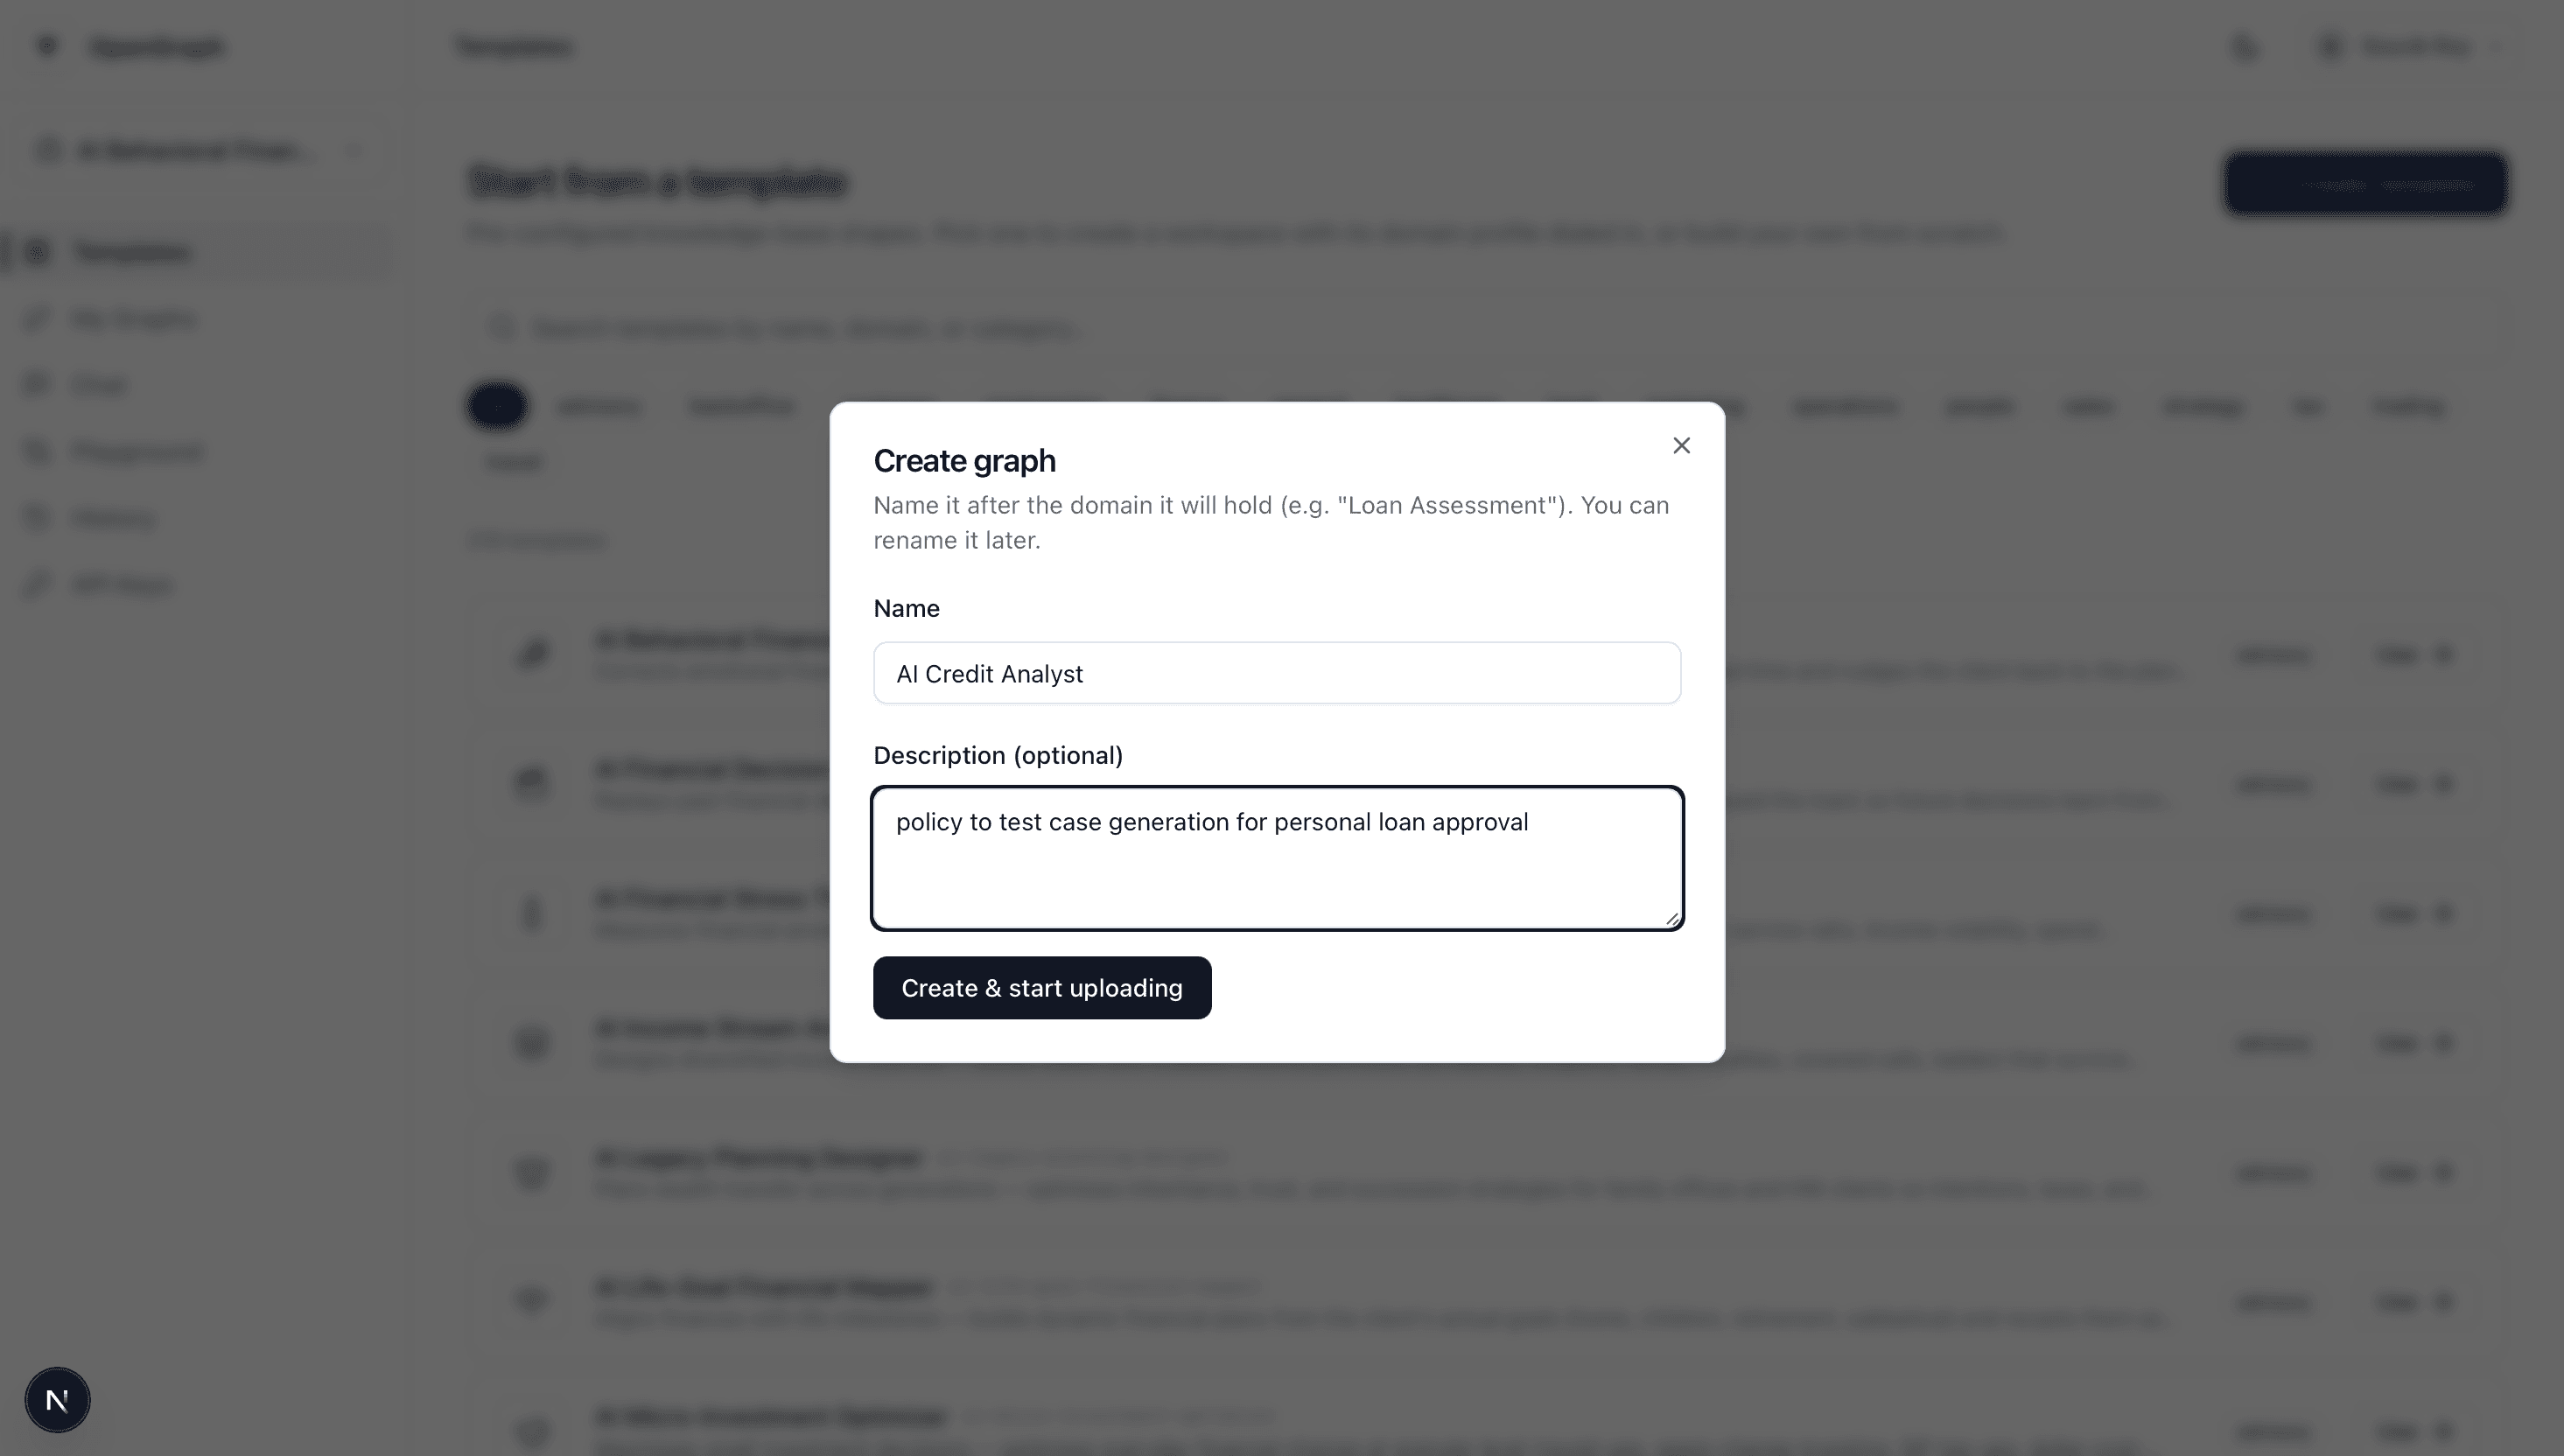Click the AI Legacy Planning Designer template icon

[532, 1172]
